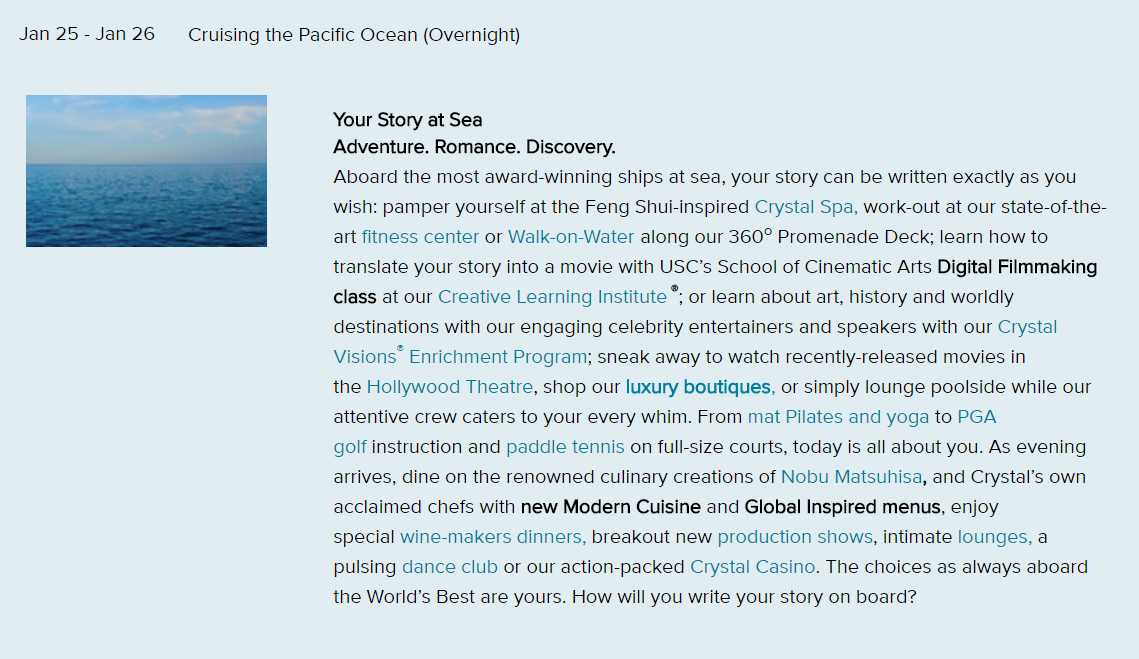Image resolution: width=1139 pixels, height=659 pixels.
Task: Click the ocean photo thumbnail
Action: pos(147,171)
